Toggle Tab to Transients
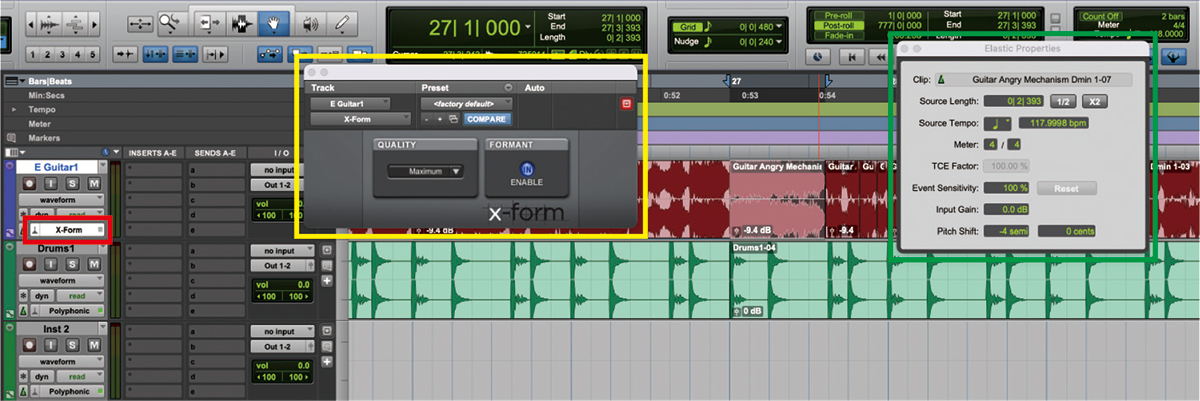The image size is (1200, 401). (x=126, y=53)
